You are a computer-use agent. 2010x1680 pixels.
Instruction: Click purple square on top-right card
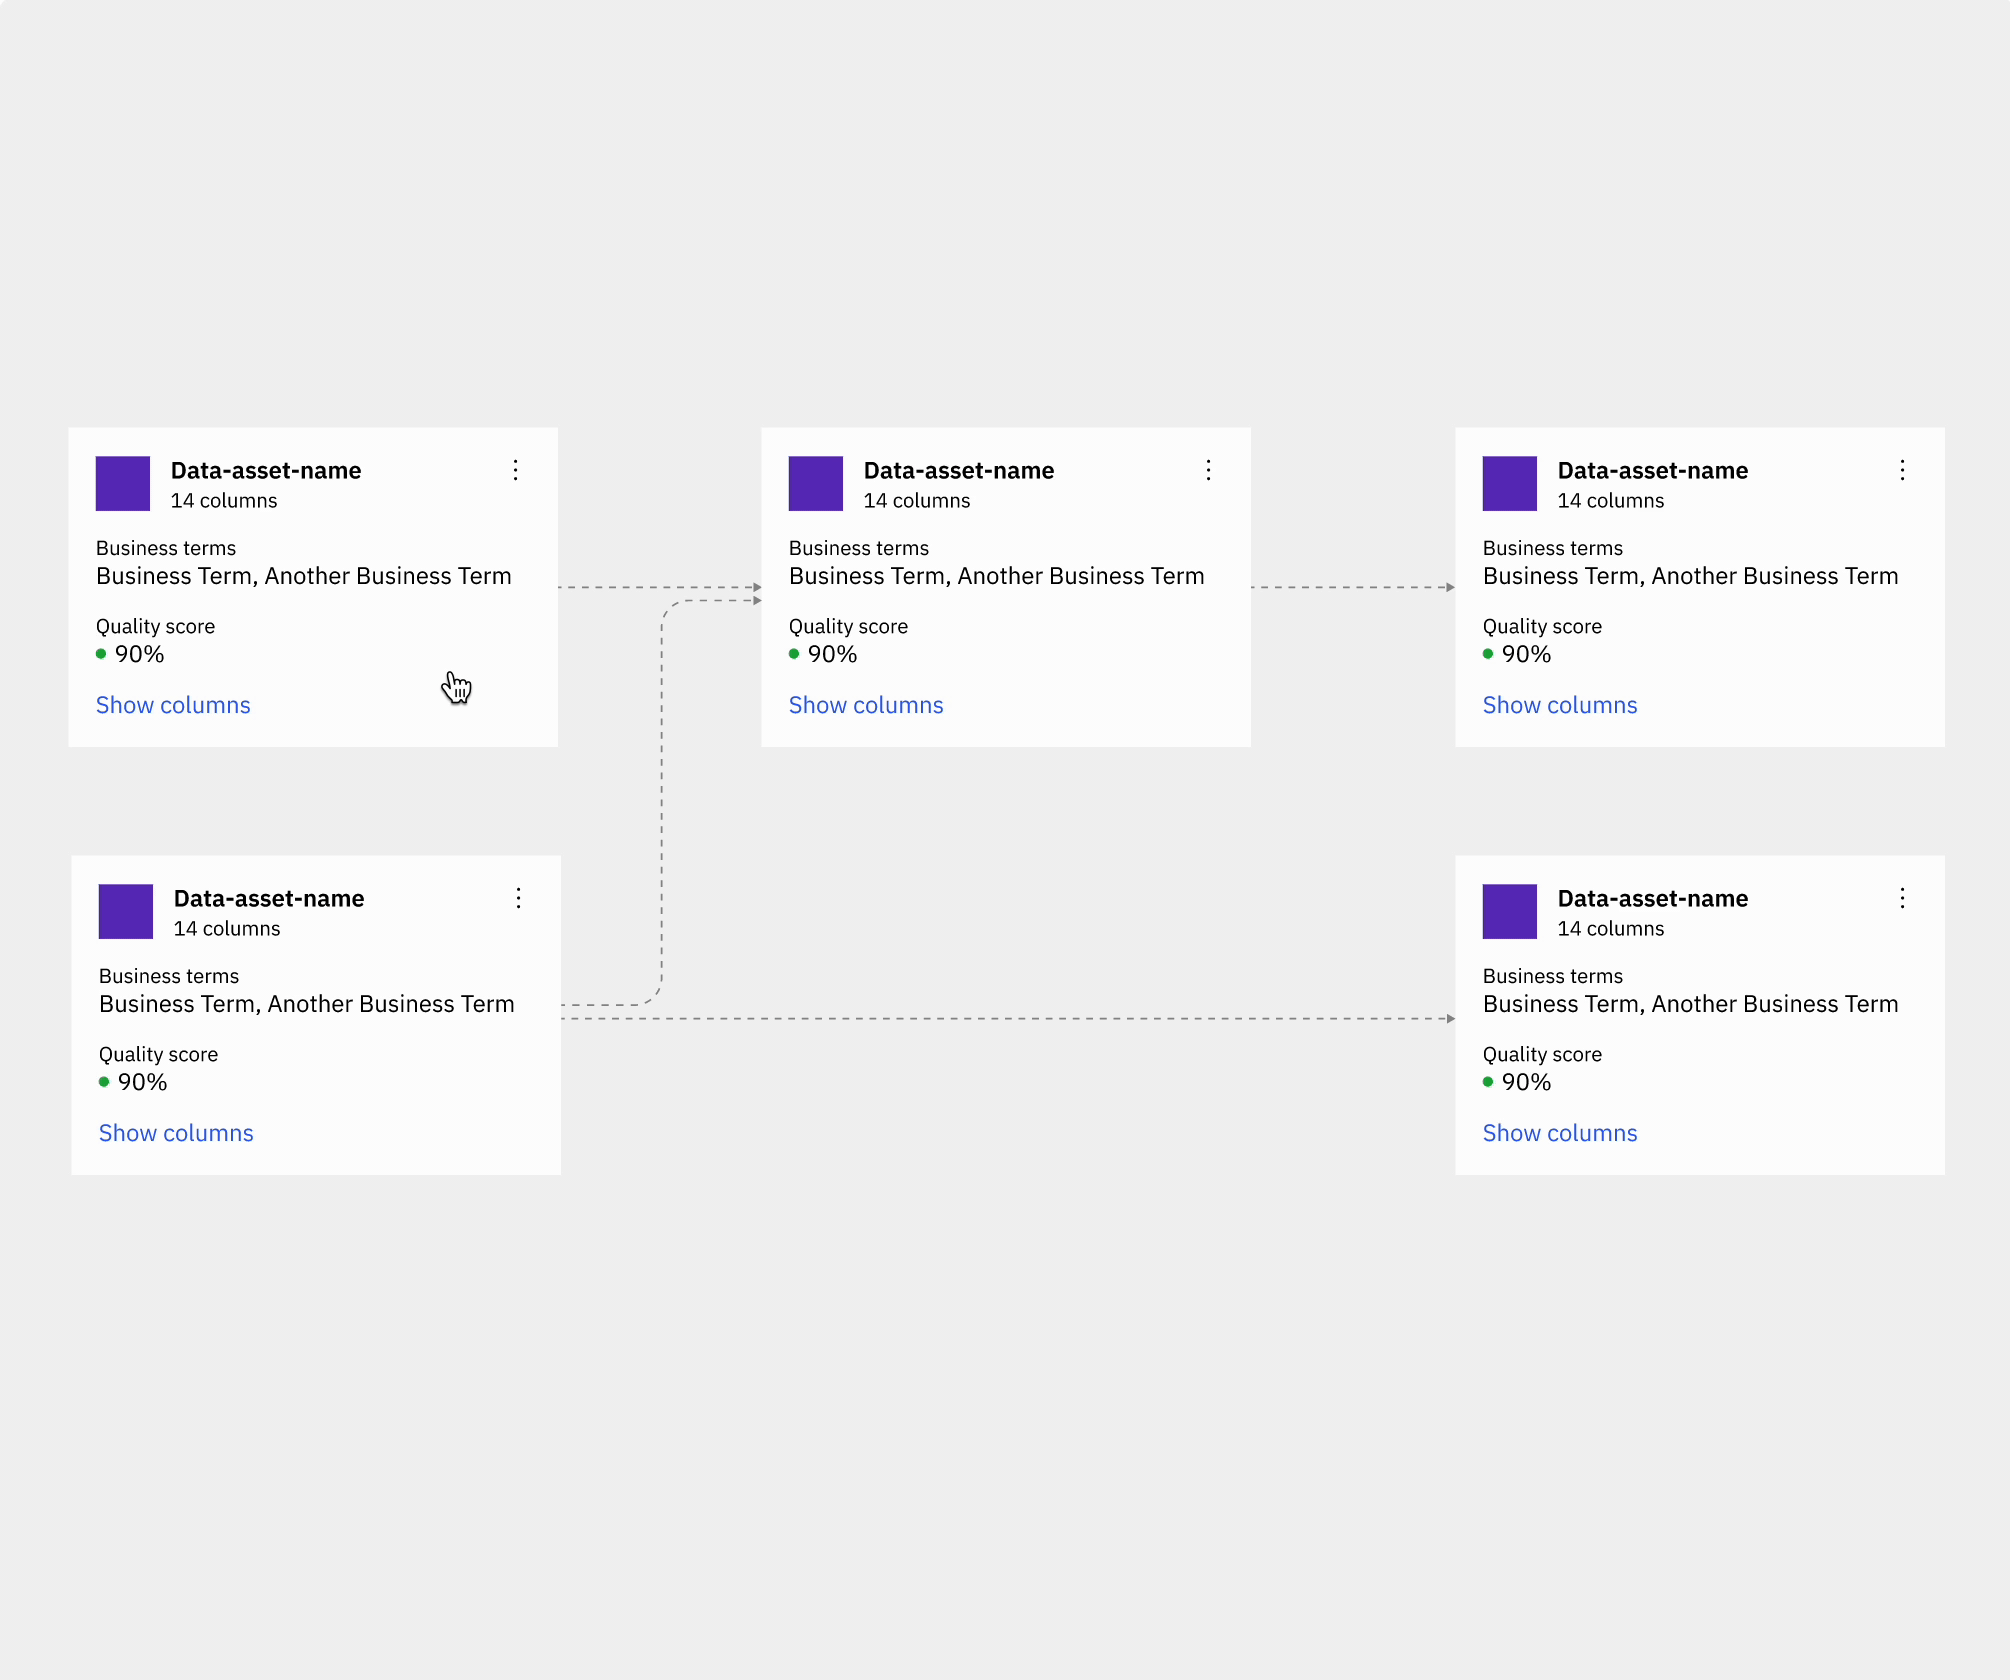click(x=1509, y=484)
